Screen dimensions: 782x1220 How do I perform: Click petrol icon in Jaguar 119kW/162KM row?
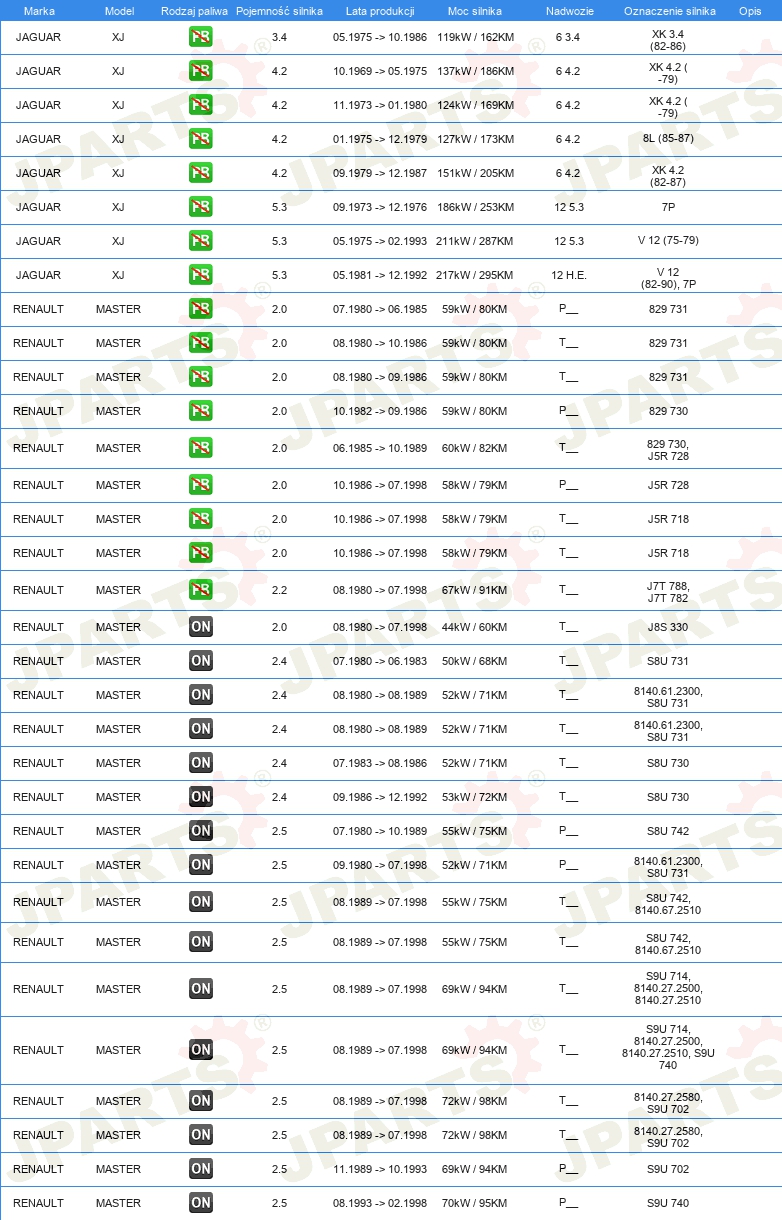coord(201,38)
